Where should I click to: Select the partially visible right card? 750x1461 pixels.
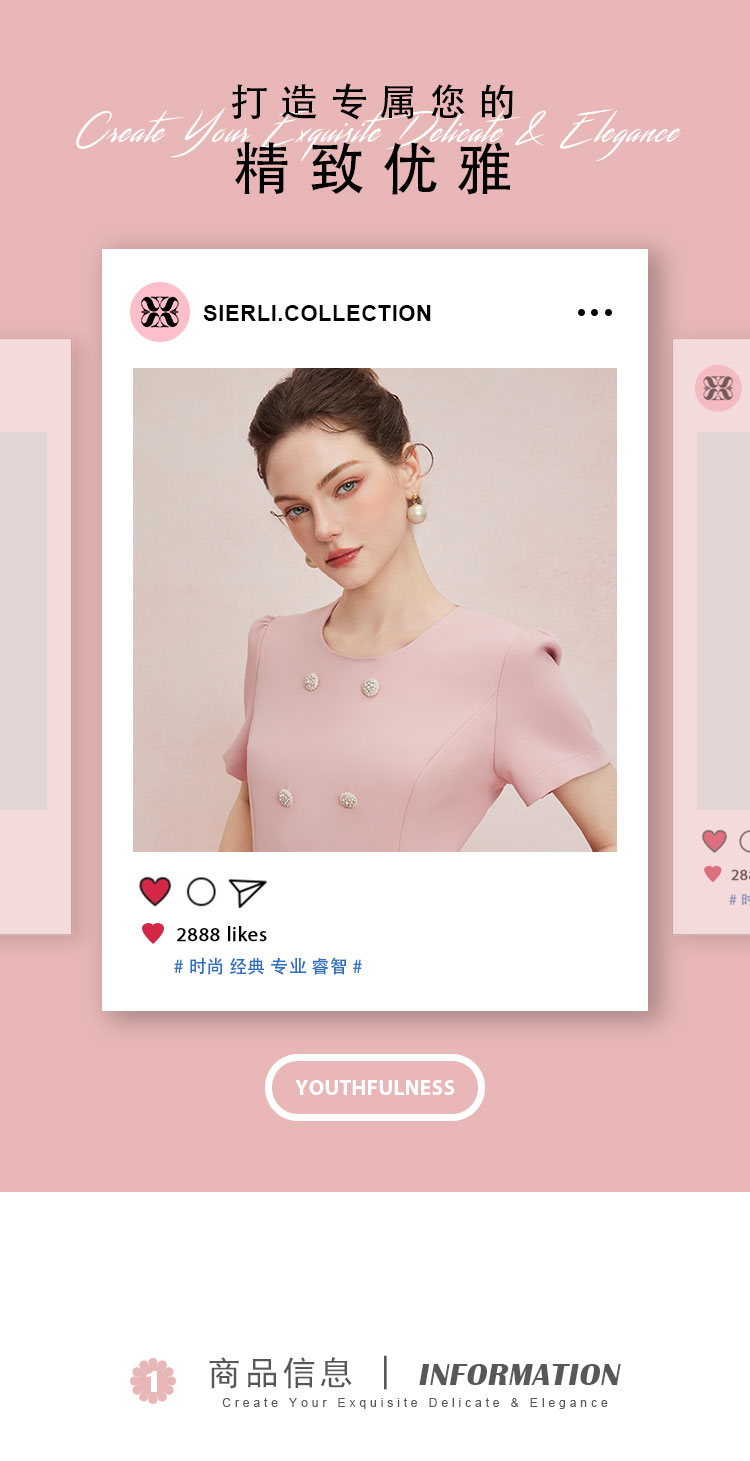[712, 636]
